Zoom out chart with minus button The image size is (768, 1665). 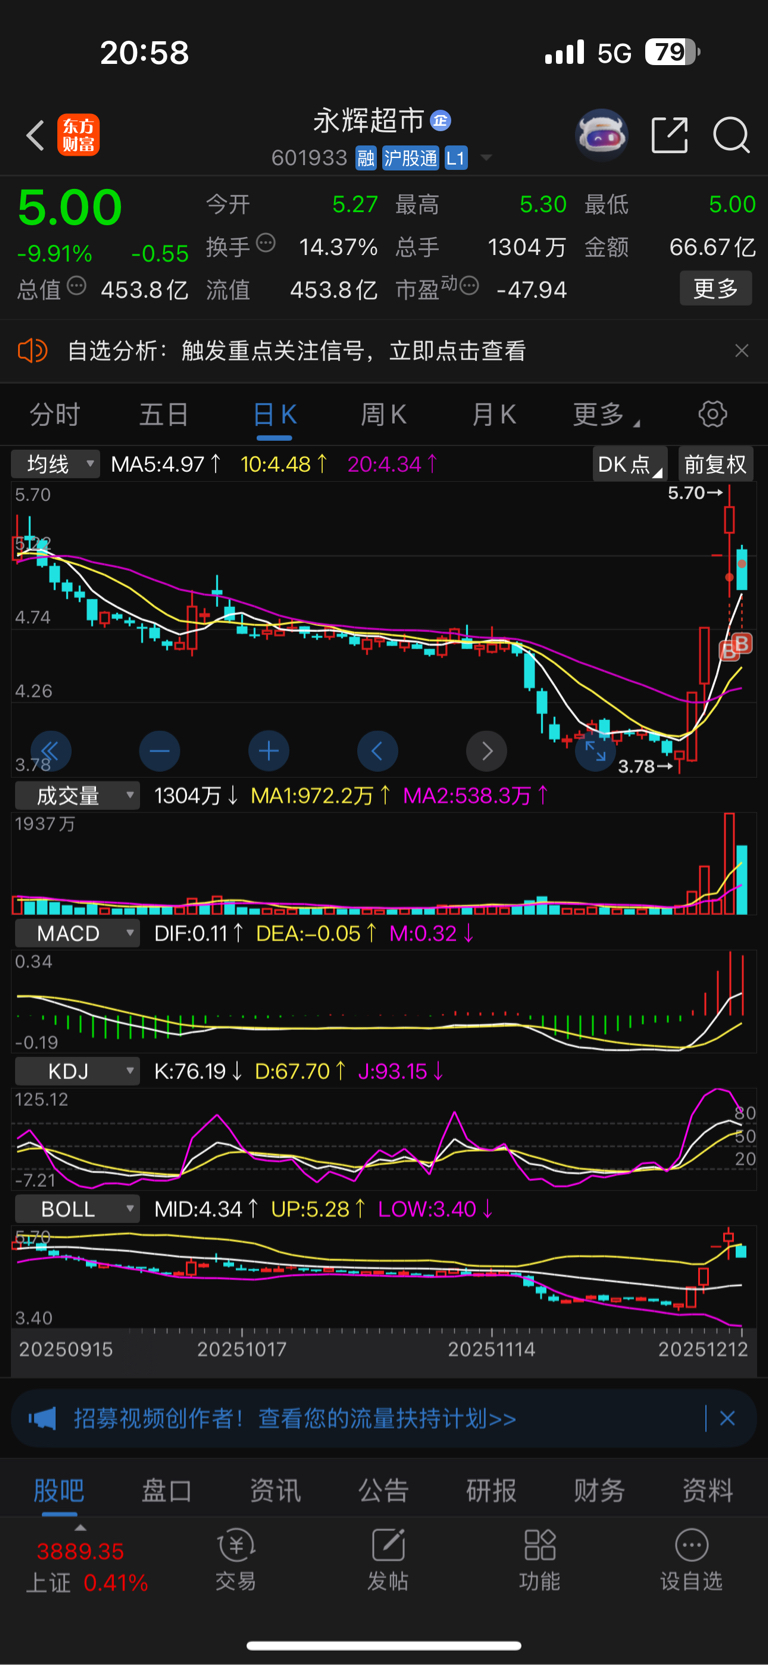click(x=159, y=750)
